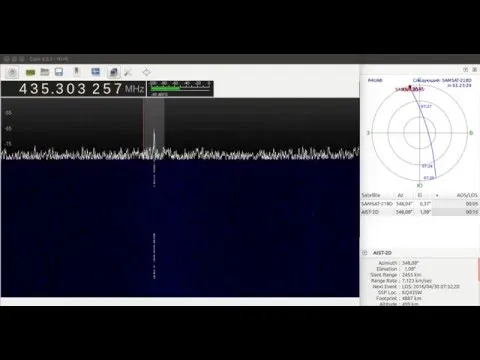Click the SSP Loc. KQ43SW value
This screenshot has height=360, width=480.
[x=412, y=292]
